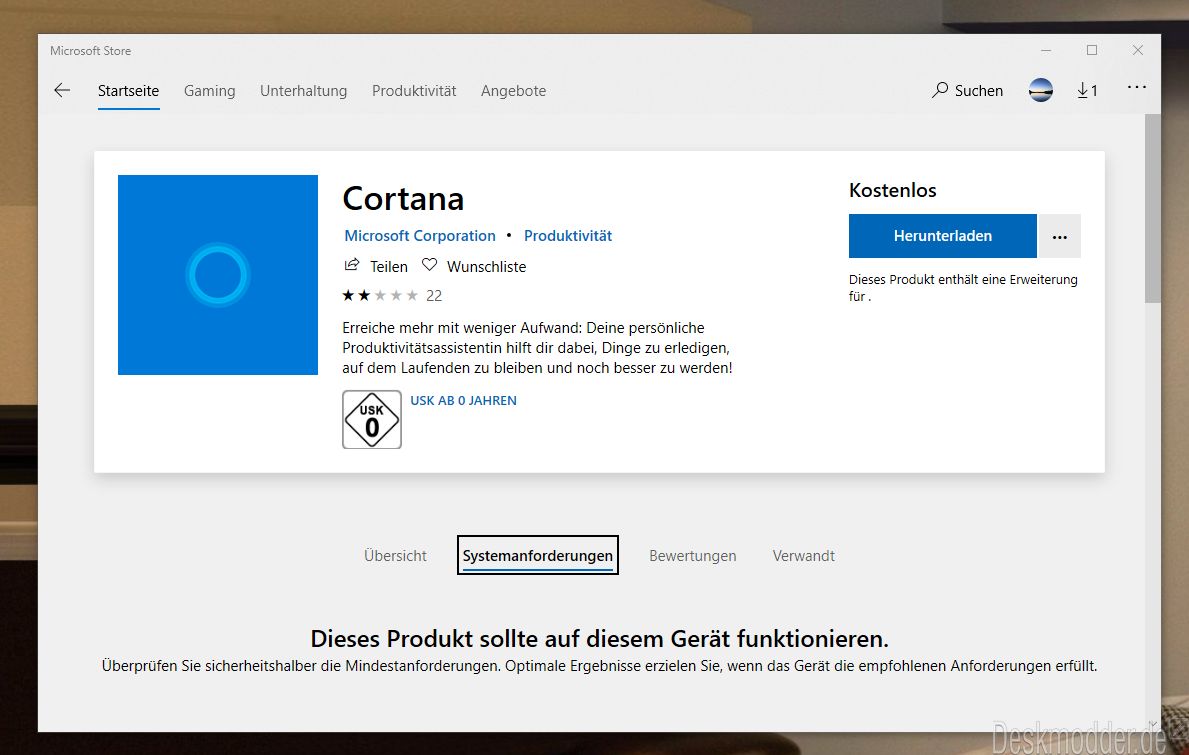This screenshot has width=1189, height=755.
Task: Click the Kostenlos price label
Action: tap(893, 190)
